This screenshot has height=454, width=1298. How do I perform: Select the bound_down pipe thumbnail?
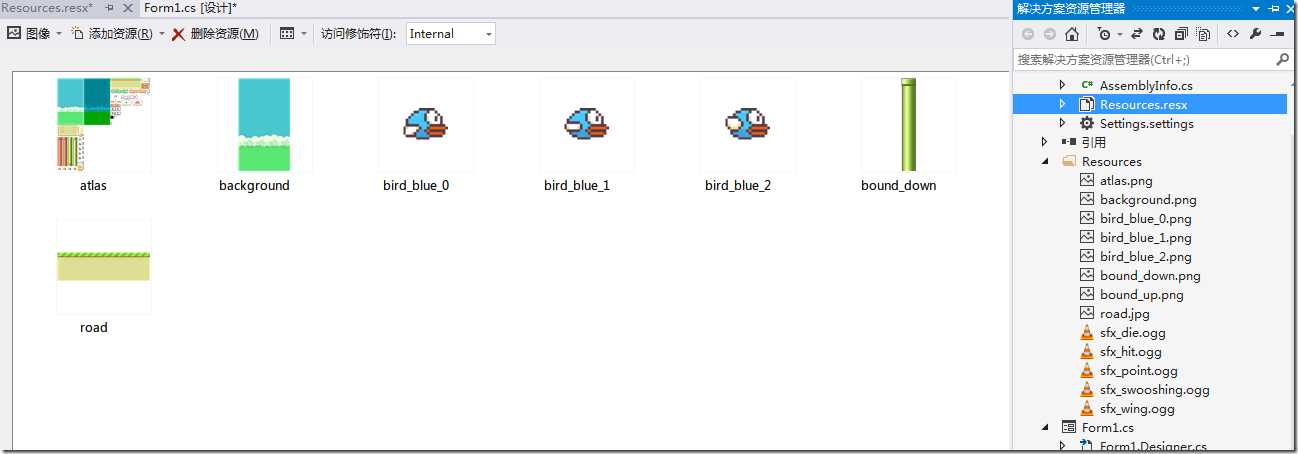click(908, 126)
